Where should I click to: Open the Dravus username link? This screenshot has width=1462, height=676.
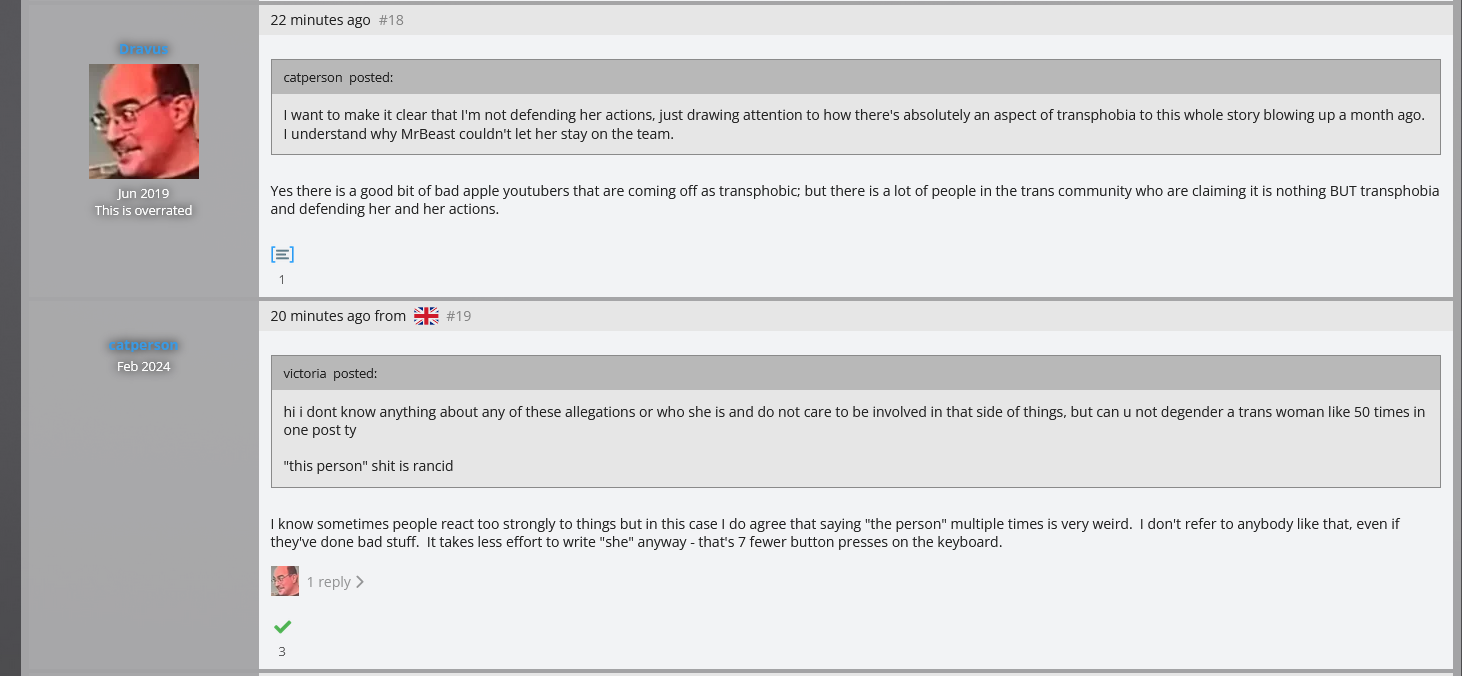coord(143,48)
